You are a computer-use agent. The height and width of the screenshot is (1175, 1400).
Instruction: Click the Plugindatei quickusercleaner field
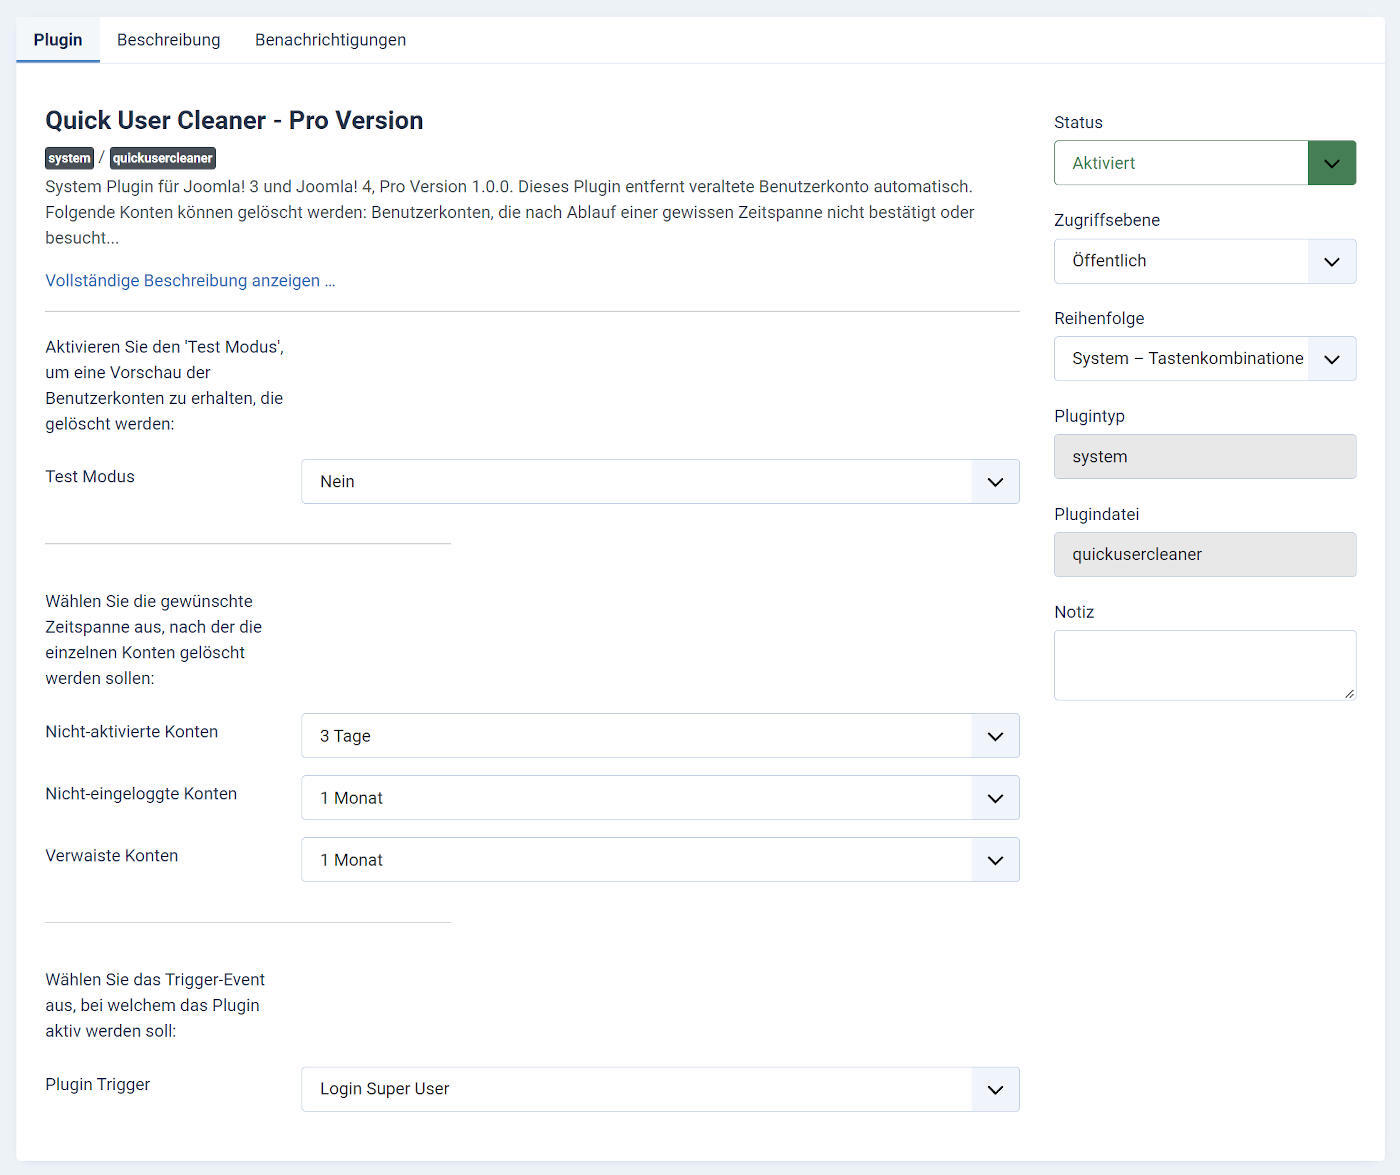pyautogui.click(x=1204, y=555)
